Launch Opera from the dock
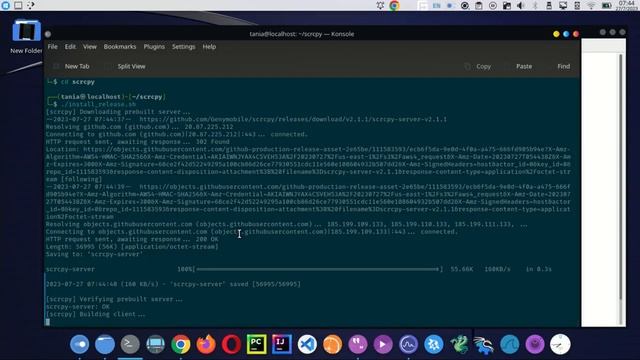 point(231,344)
